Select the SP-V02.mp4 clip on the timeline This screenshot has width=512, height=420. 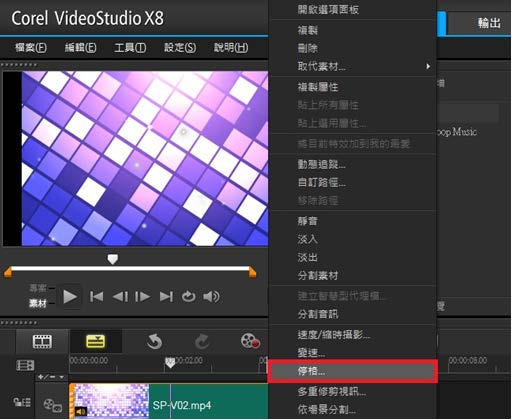point(169,401)
